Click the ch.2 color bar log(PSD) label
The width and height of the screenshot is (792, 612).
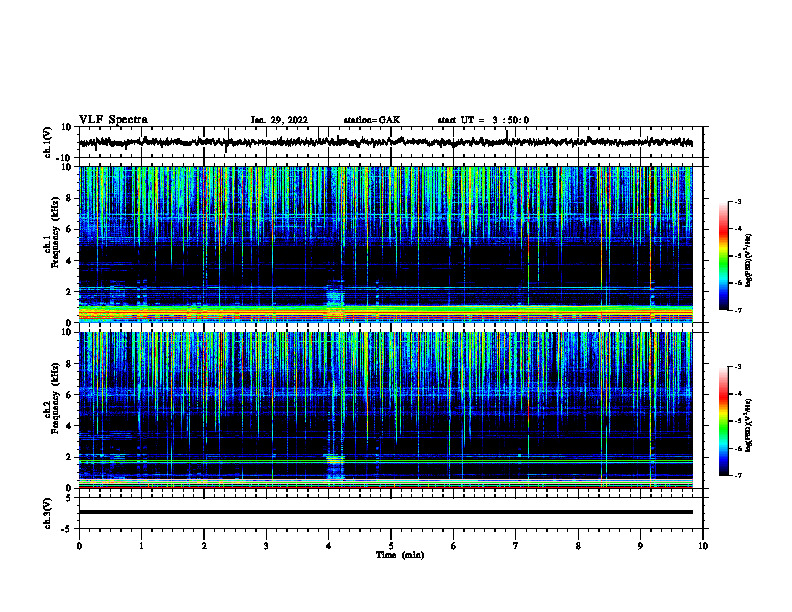tap(749, 426)
